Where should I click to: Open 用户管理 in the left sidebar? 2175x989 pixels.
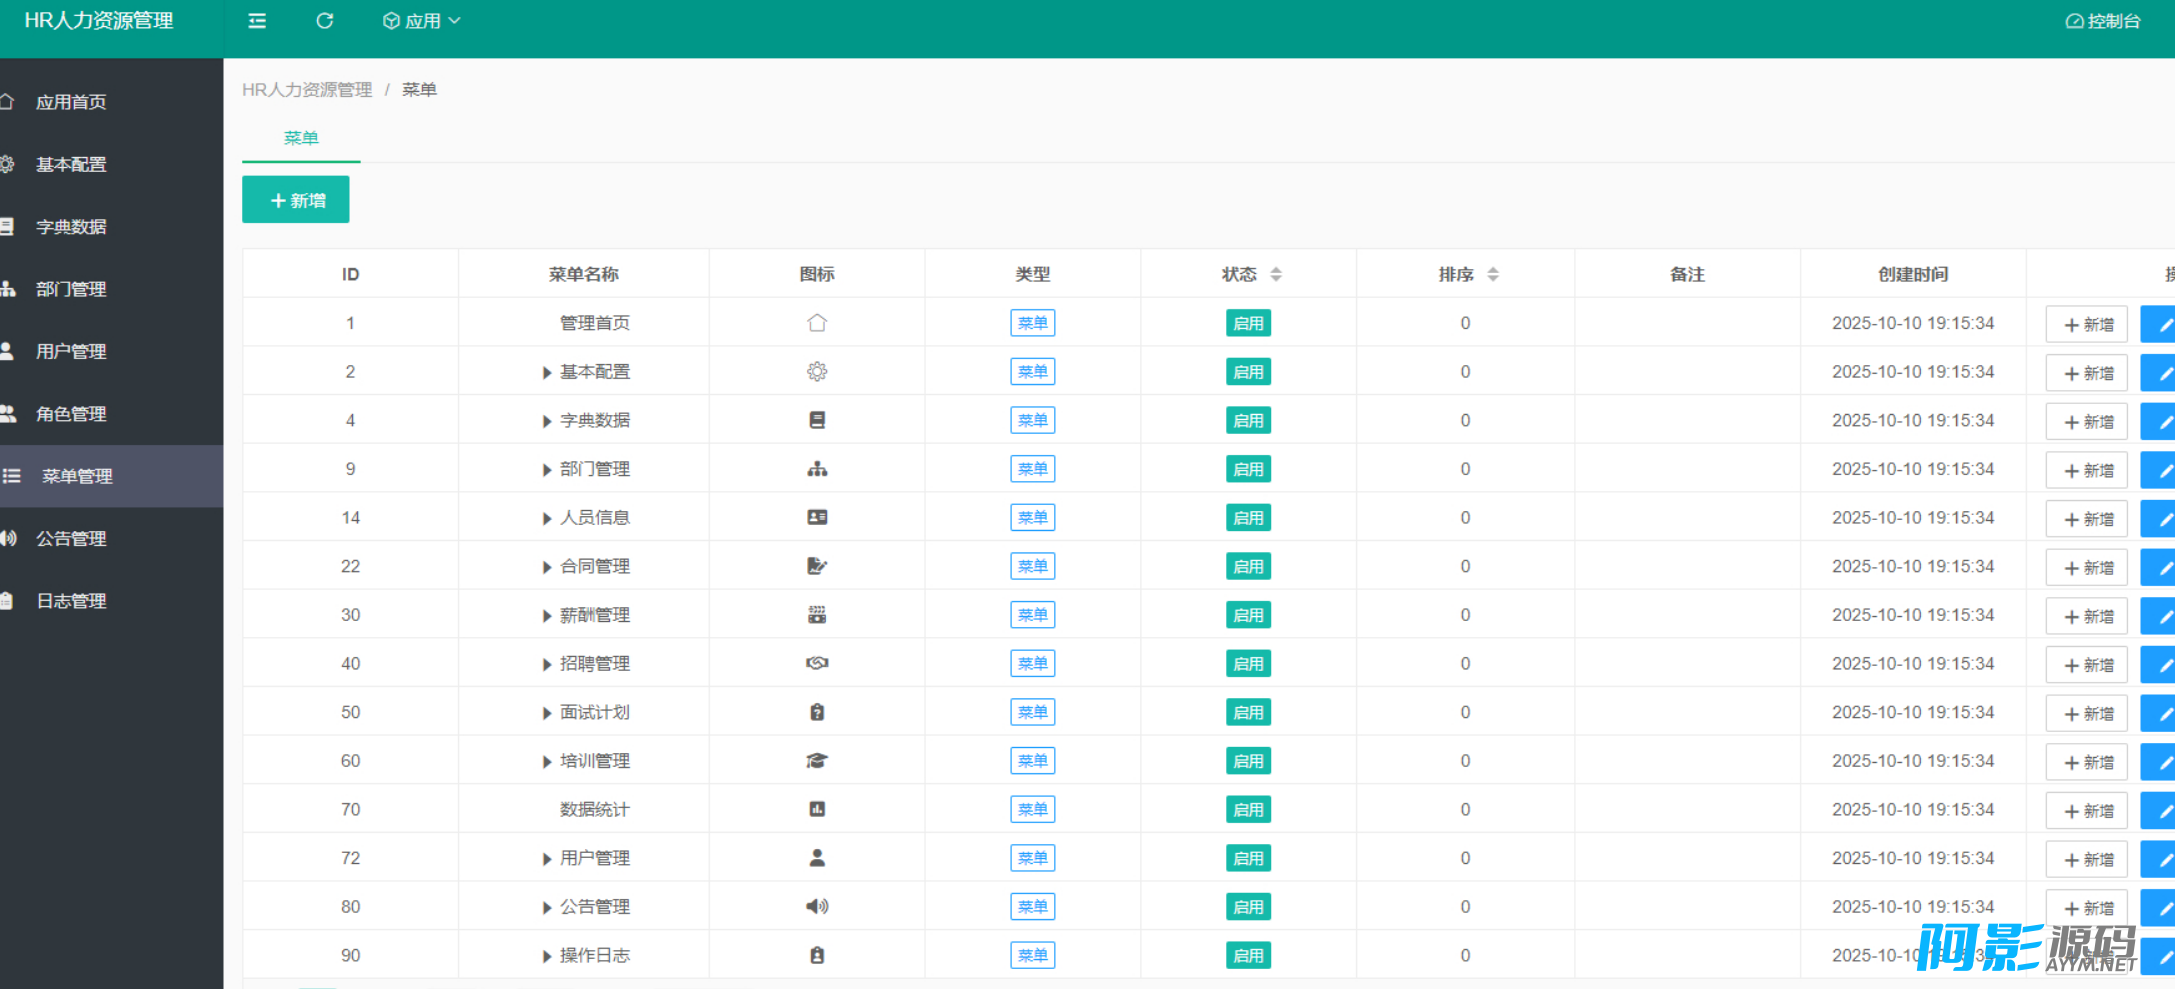[71, 352]
